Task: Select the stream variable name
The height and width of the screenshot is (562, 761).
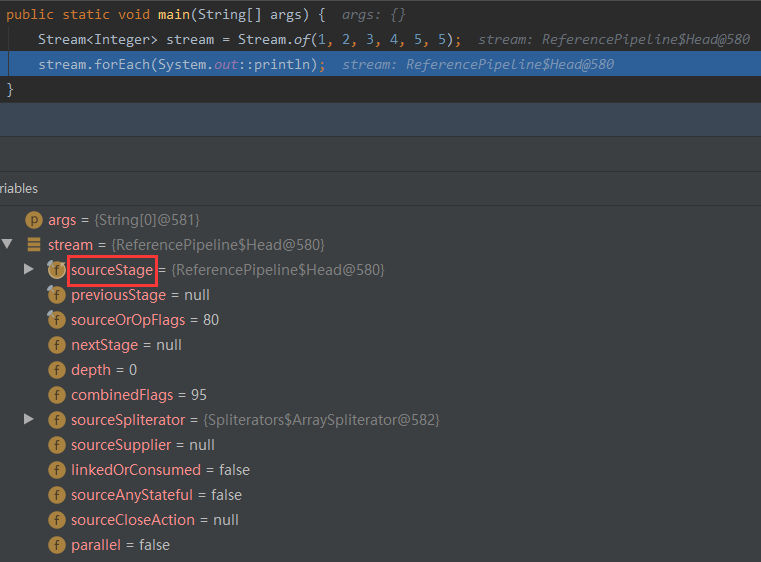Action: [x=70, y=245]
